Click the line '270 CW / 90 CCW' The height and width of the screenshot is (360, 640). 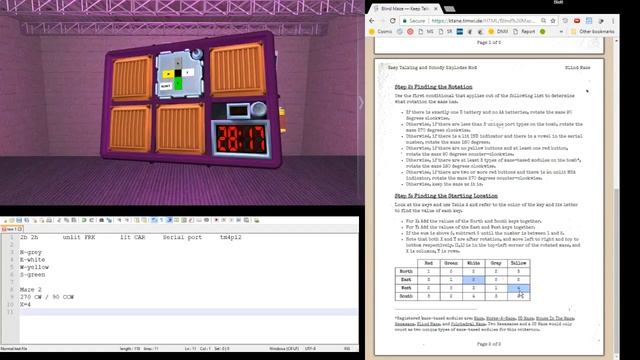click(47, 297)
